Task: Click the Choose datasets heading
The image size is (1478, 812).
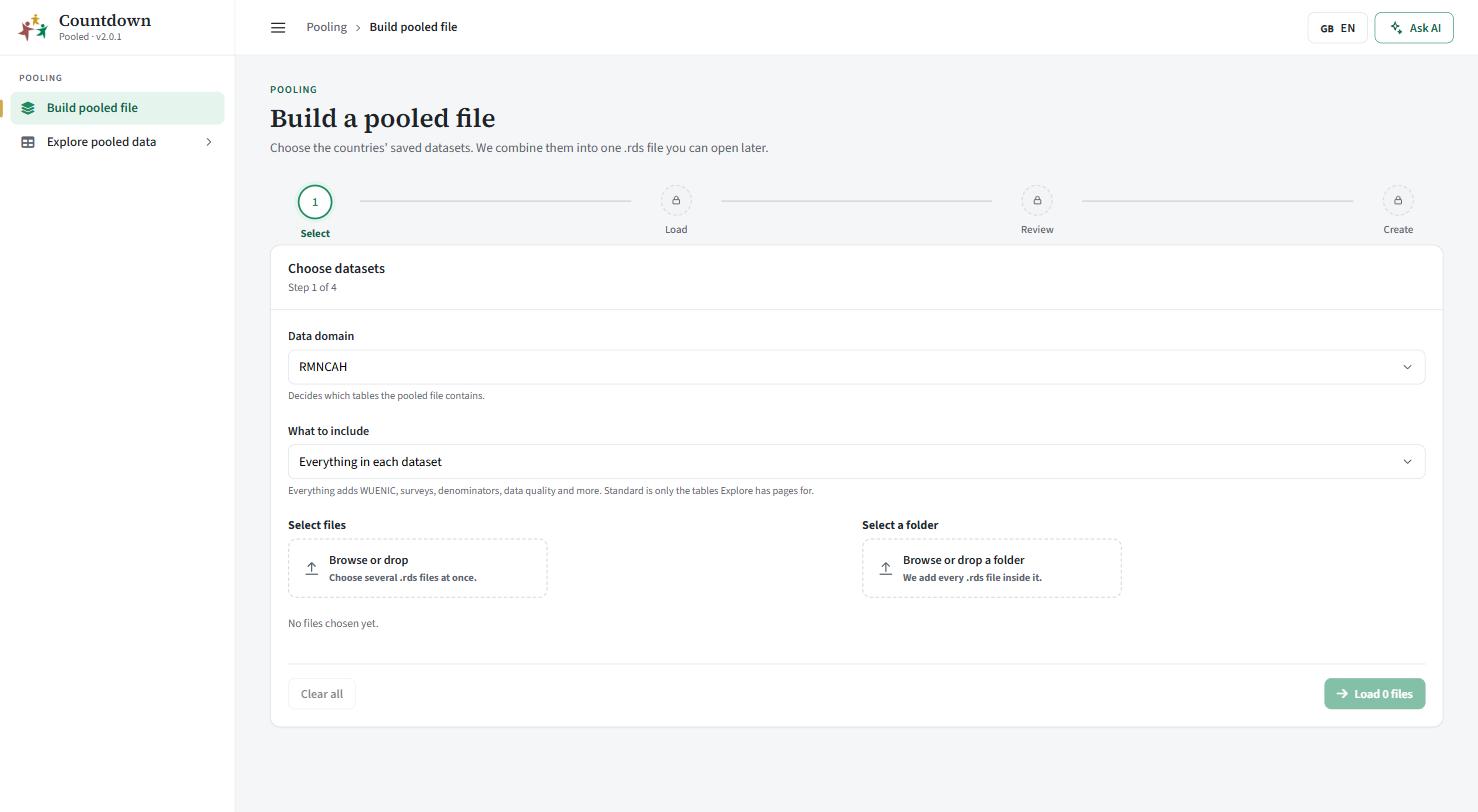Action: [336, 268]
